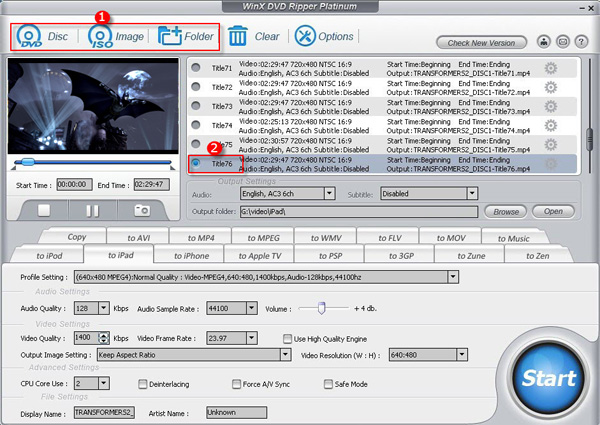600x425 pixels.
Task: Open the Audio Quality dropdown
Action: tap(104, 308)
